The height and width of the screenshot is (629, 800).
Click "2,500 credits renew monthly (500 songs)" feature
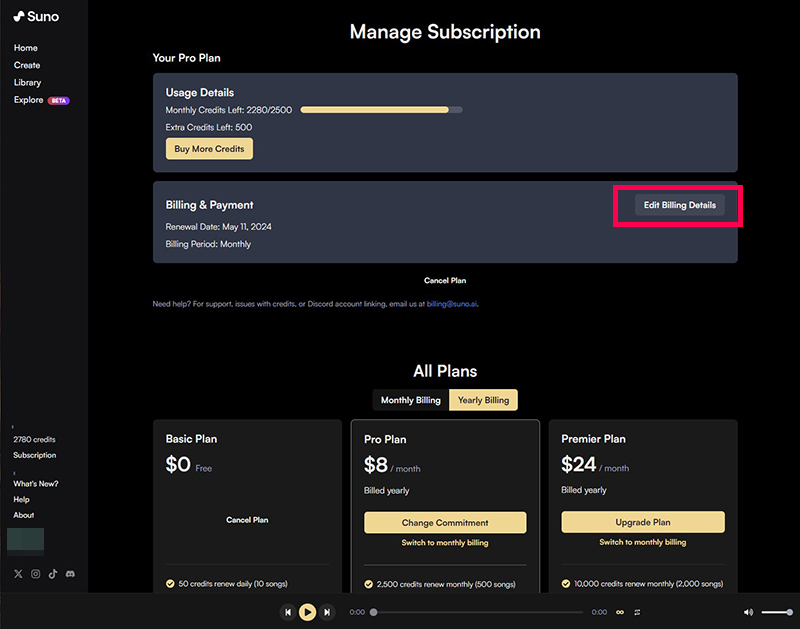pos(446,584)
